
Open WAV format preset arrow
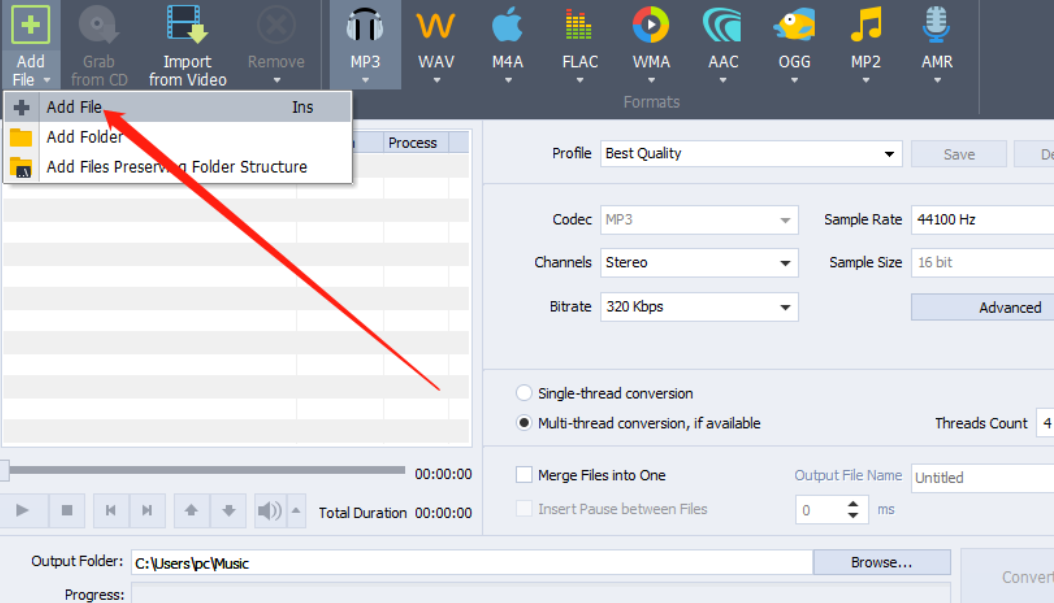pyautogui.click(x=436, y=81)
